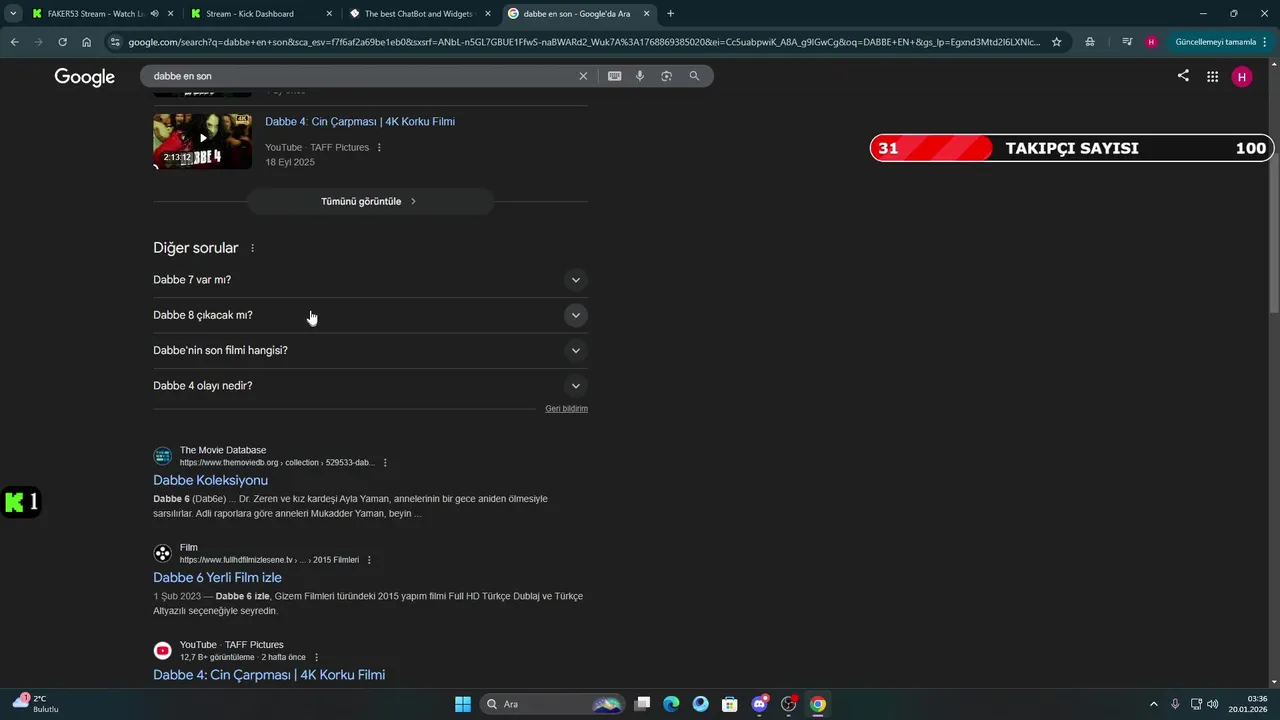Clear the search box with the X icon
Screen dimensions: 1280x720
583,76
